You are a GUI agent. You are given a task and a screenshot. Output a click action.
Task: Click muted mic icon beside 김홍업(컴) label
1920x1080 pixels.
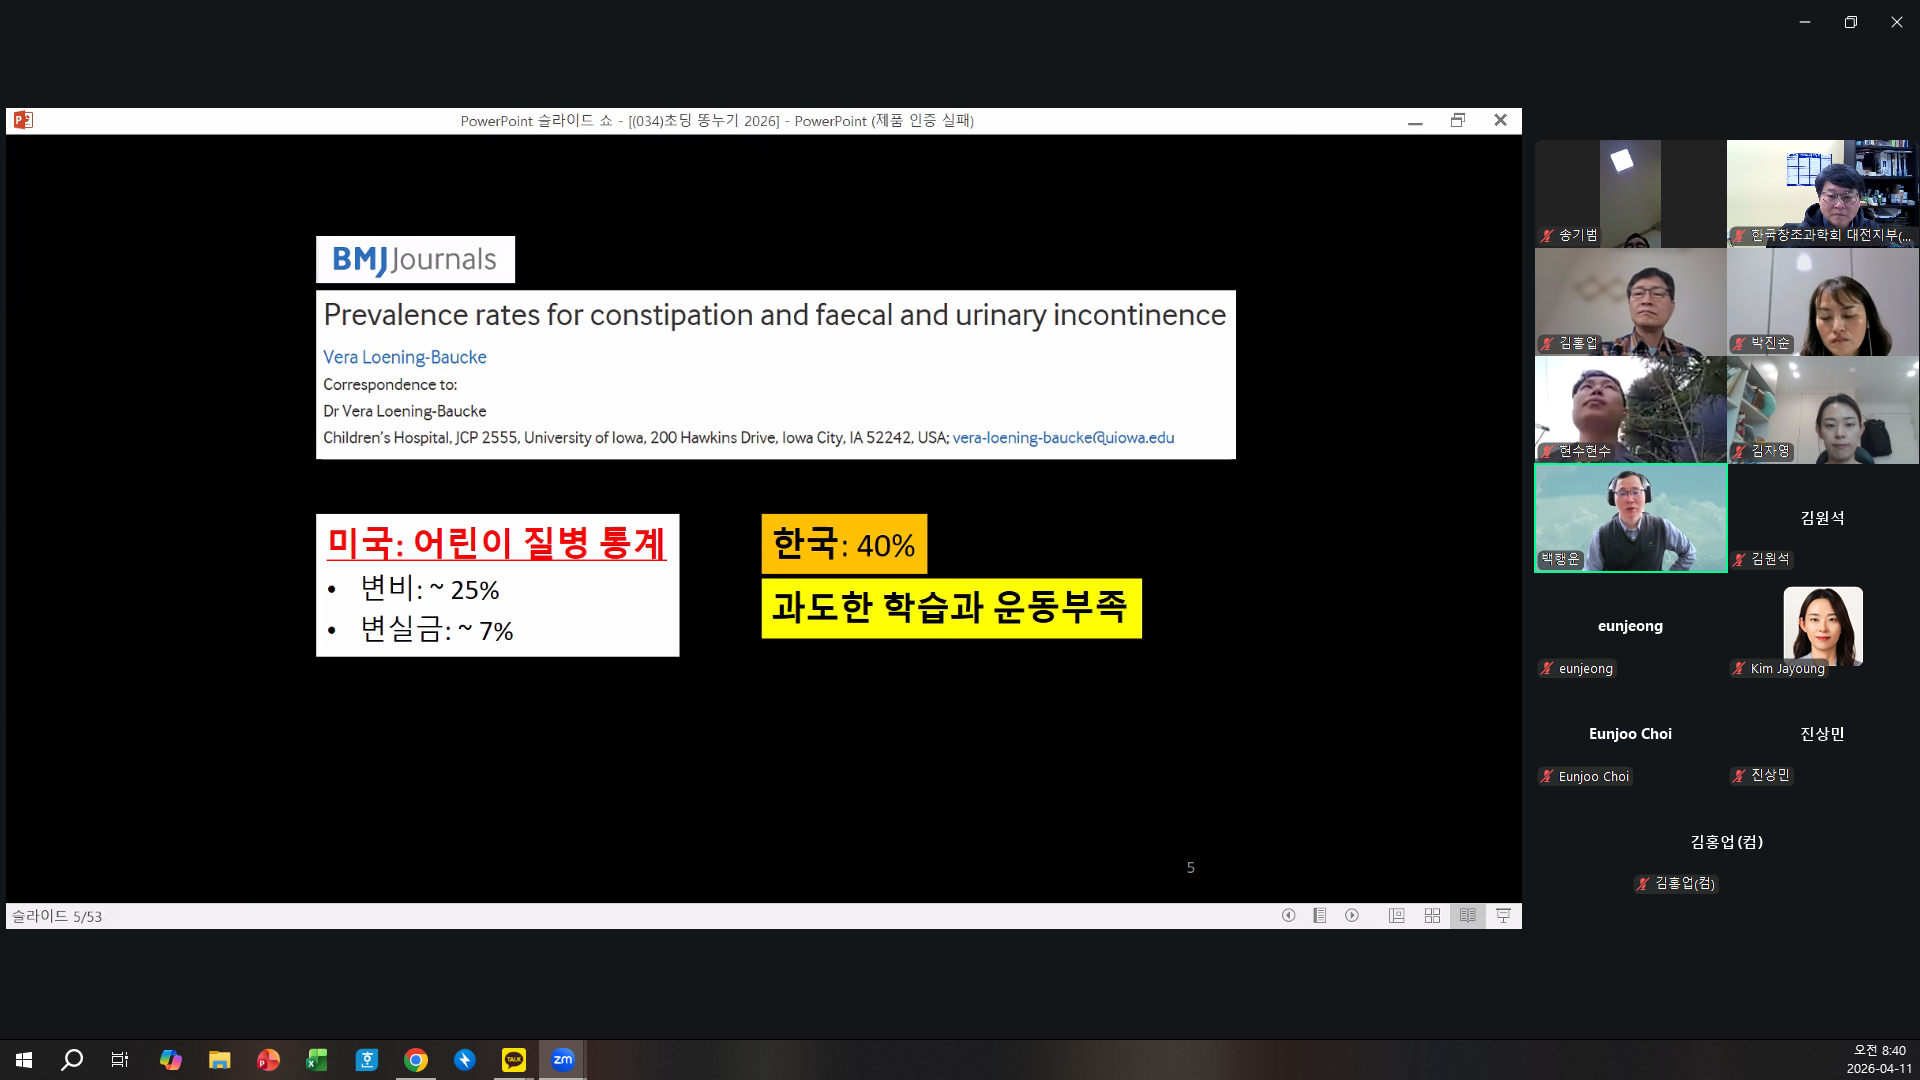[1643, 883]
